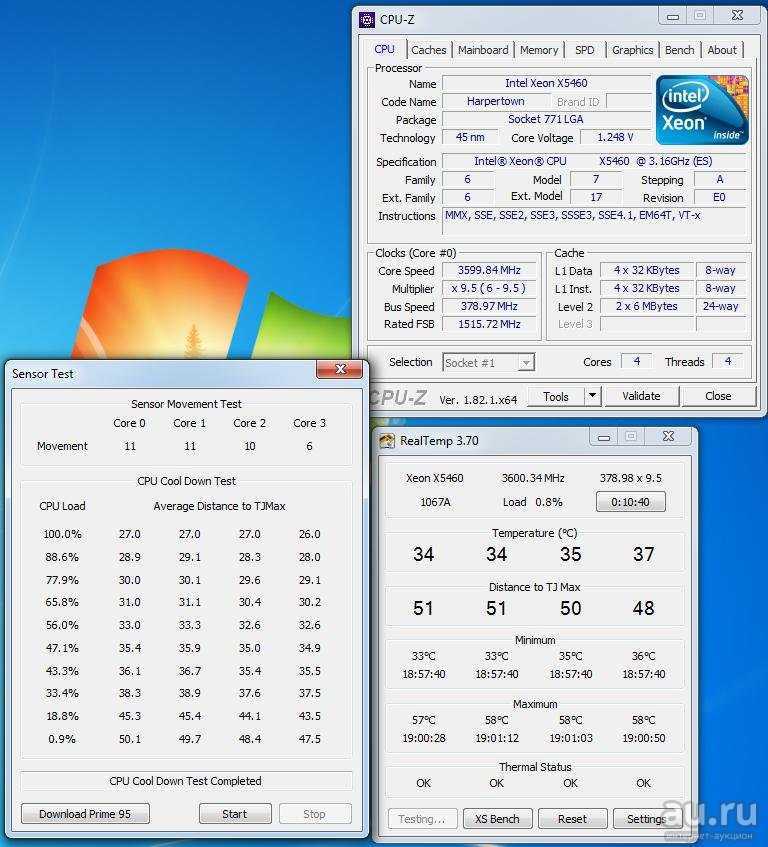The height and width of the screenshot is (847, 768).
Task: Click the Core Speed value 3599.84 MHz
Action: click(x=489, y=270)
